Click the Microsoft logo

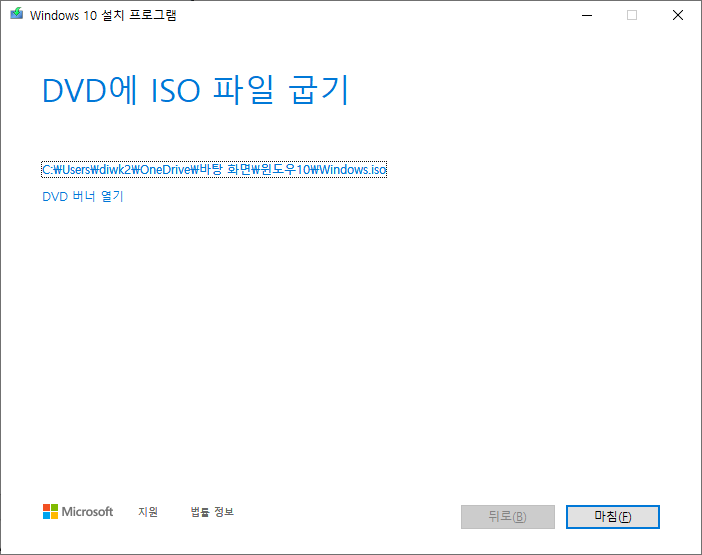(78, 512)
